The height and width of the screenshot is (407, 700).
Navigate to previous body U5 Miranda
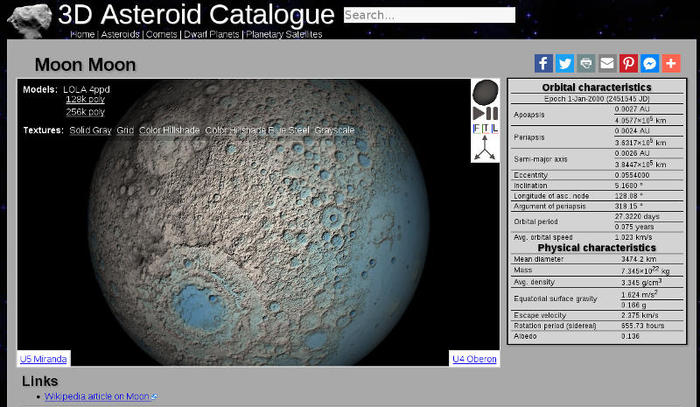pos(44,358)
